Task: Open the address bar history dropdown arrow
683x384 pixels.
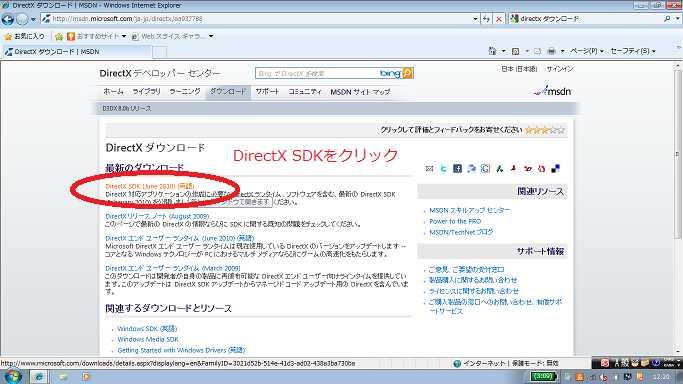Action: click(475, 19)
